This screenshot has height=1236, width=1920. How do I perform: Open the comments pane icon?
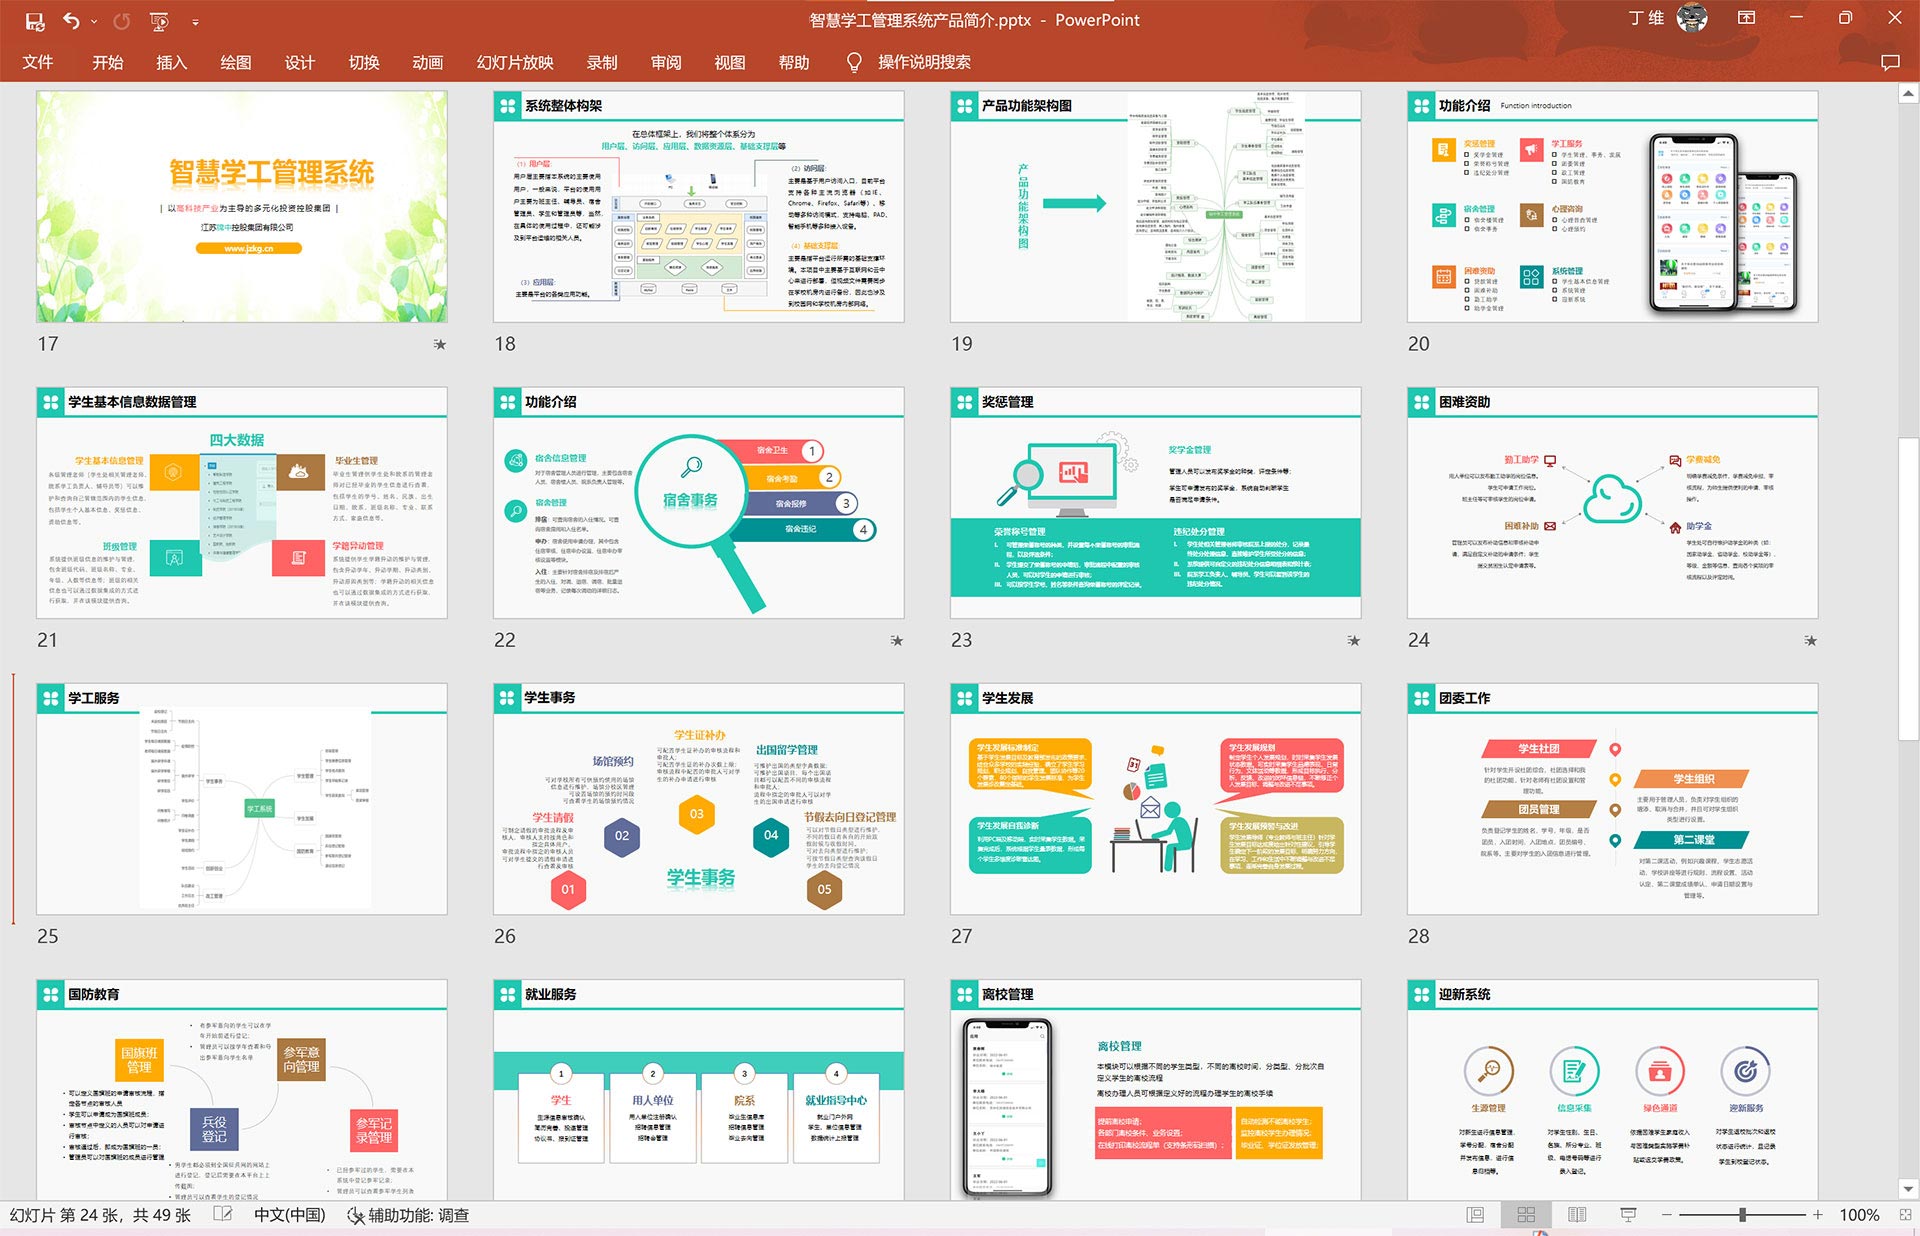tap(1889, 62)
